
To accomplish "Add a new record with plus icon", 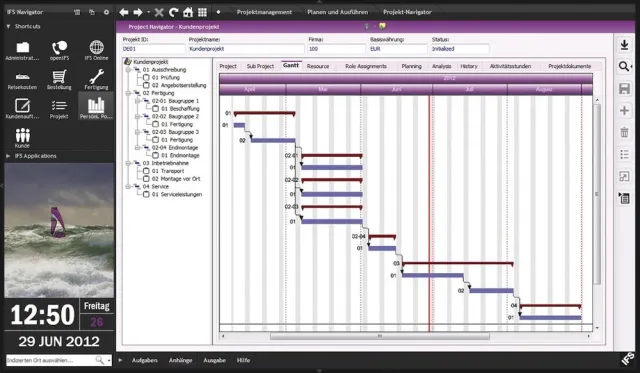I will [x=624, y=111].
